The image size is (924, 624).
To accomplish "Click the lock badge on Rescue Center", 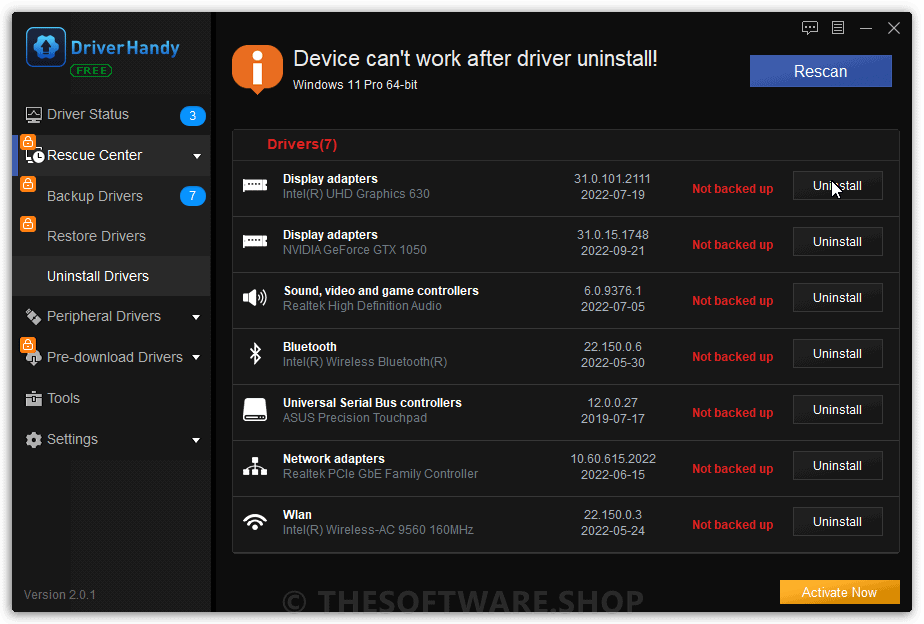I will click(x=28, y=142).
